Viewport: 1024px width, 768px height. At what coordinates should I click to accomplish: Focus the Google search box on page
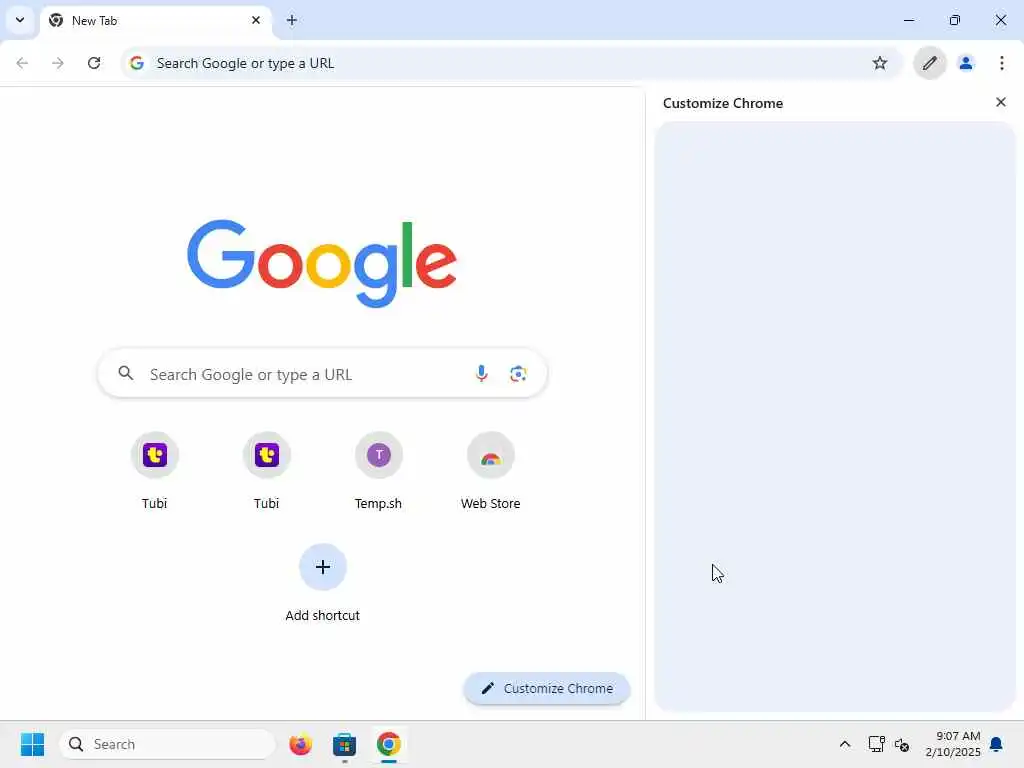(x=322, y=374)
